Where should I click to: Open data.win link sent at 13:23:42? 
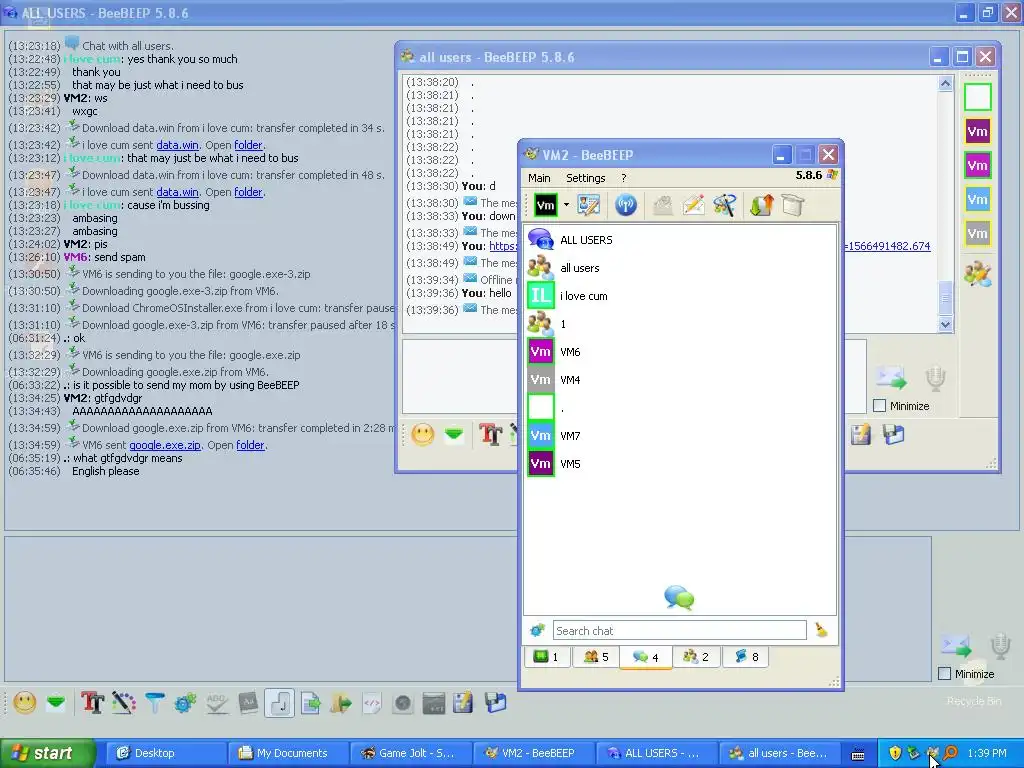point(177,145)
